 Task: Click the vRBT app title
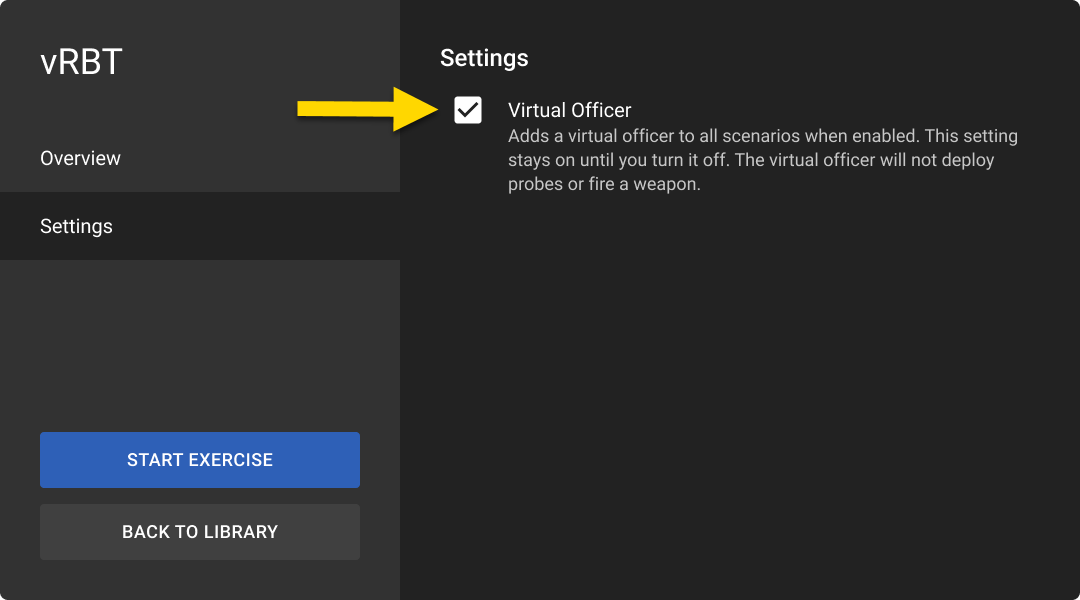coord(81,62)
